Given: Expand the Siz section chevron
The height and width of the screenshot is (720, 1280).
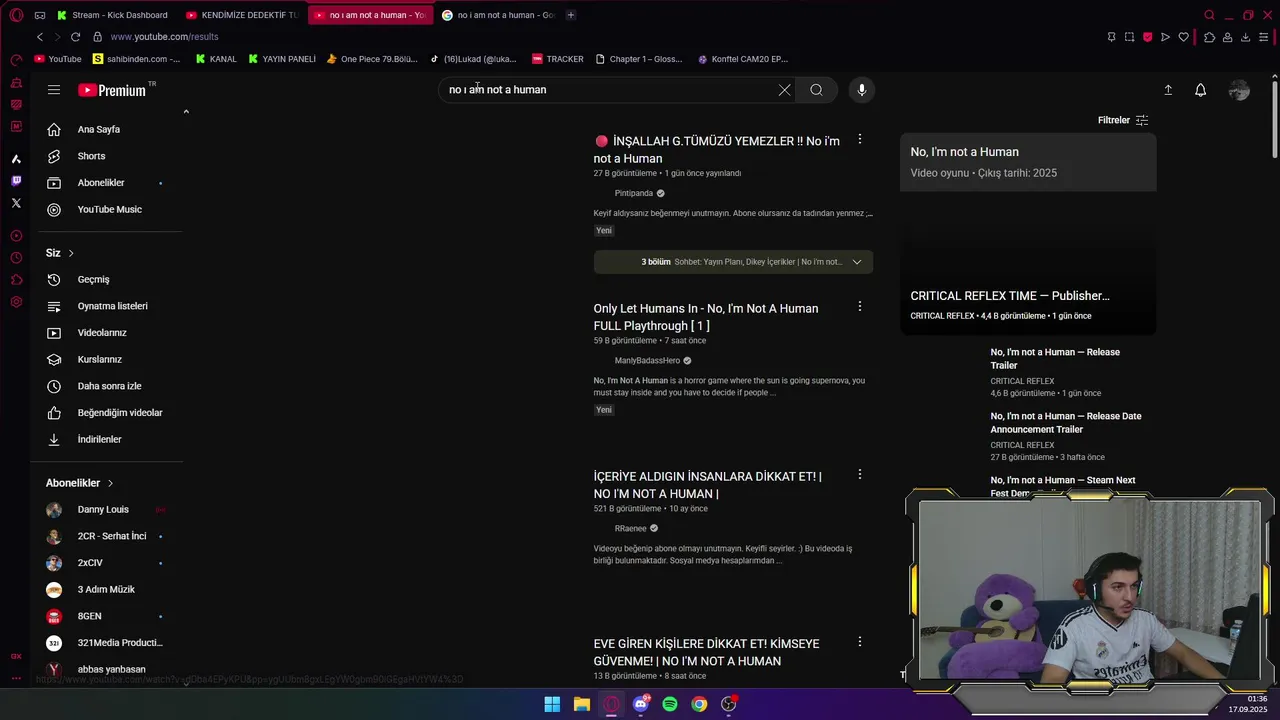Looking at the screenshot, I should click(x=71, y=253).
